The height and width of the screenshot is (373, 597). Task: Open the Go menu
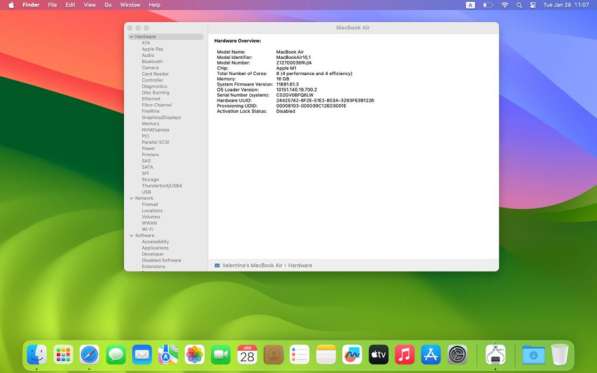[x=108, y=5]
